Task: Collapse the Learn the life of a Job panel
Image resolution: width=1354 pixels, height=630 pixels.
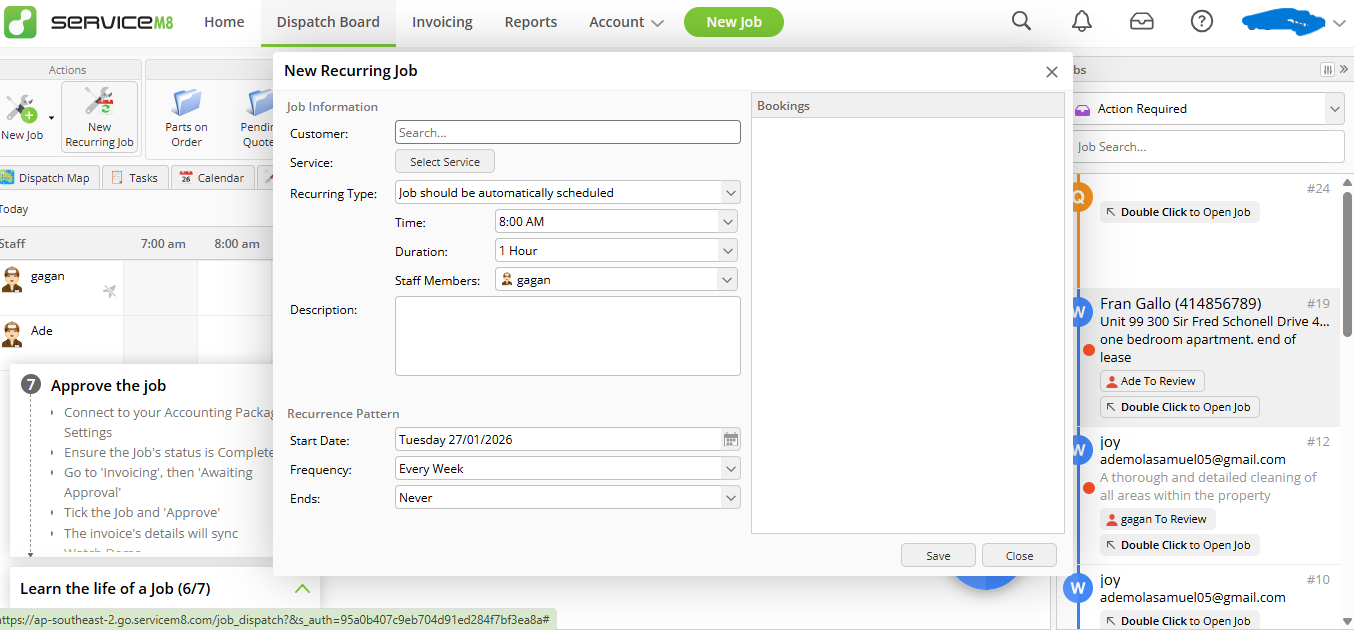Action: coord(302,589)
